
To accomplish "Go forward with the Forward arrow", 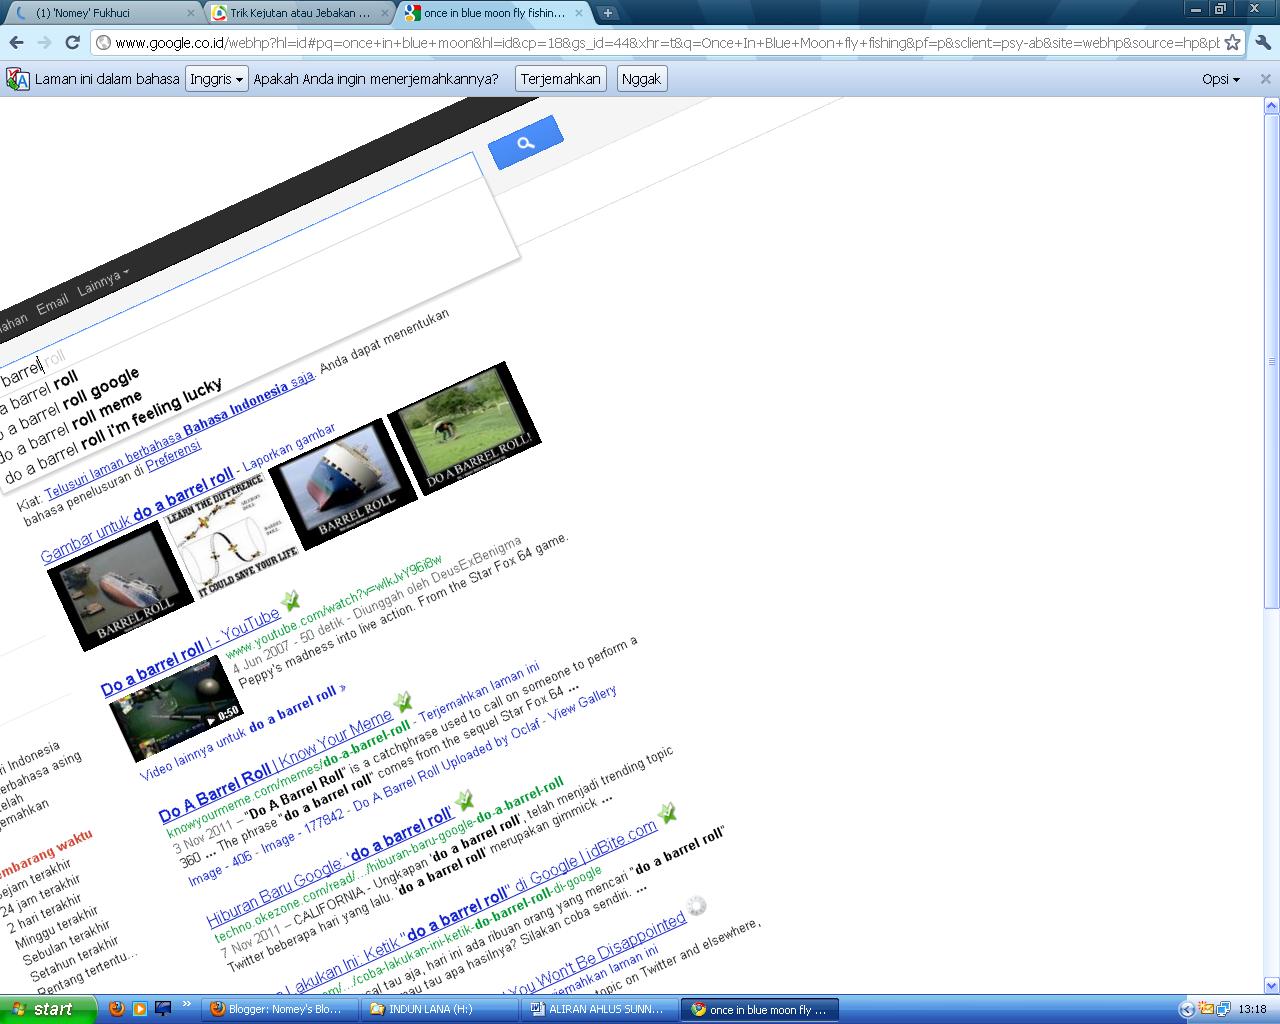I will coord(44,42).
